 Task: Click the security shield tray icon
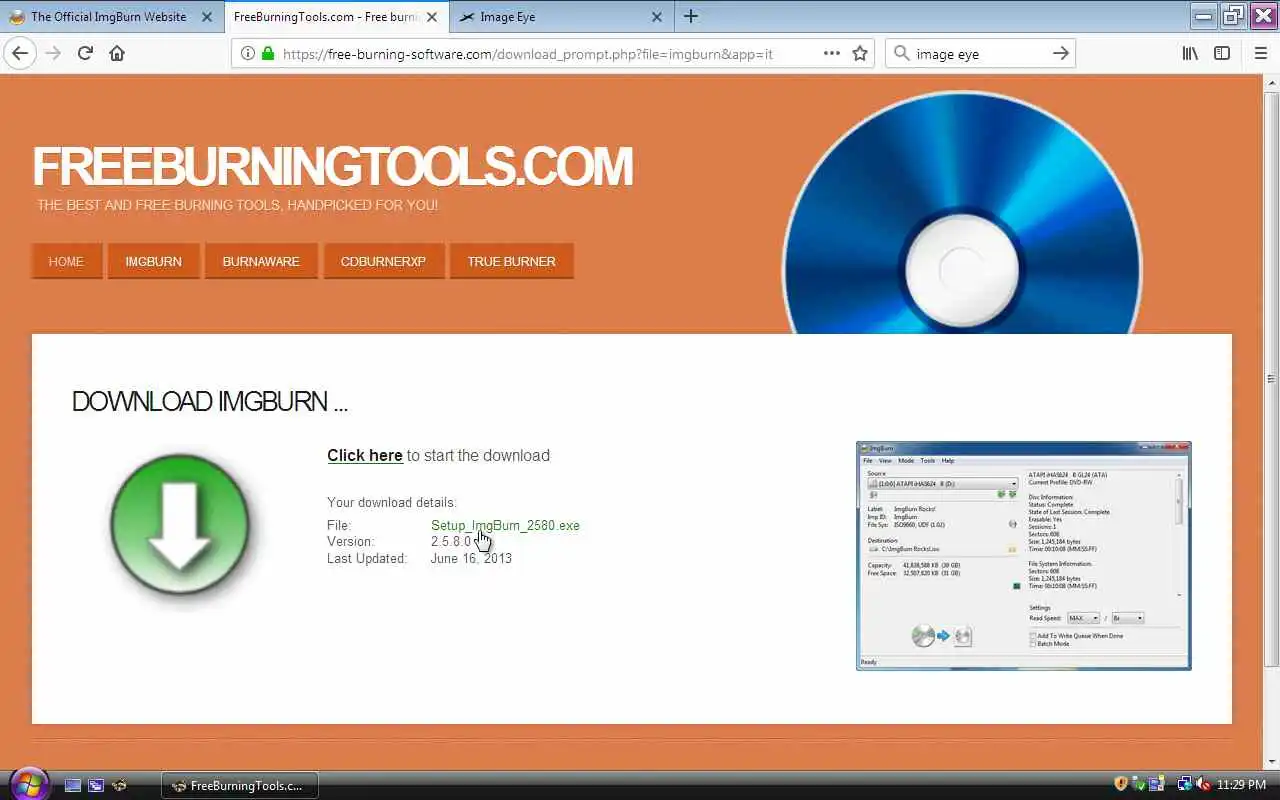pyautogui.click(x=1121, y=784)
